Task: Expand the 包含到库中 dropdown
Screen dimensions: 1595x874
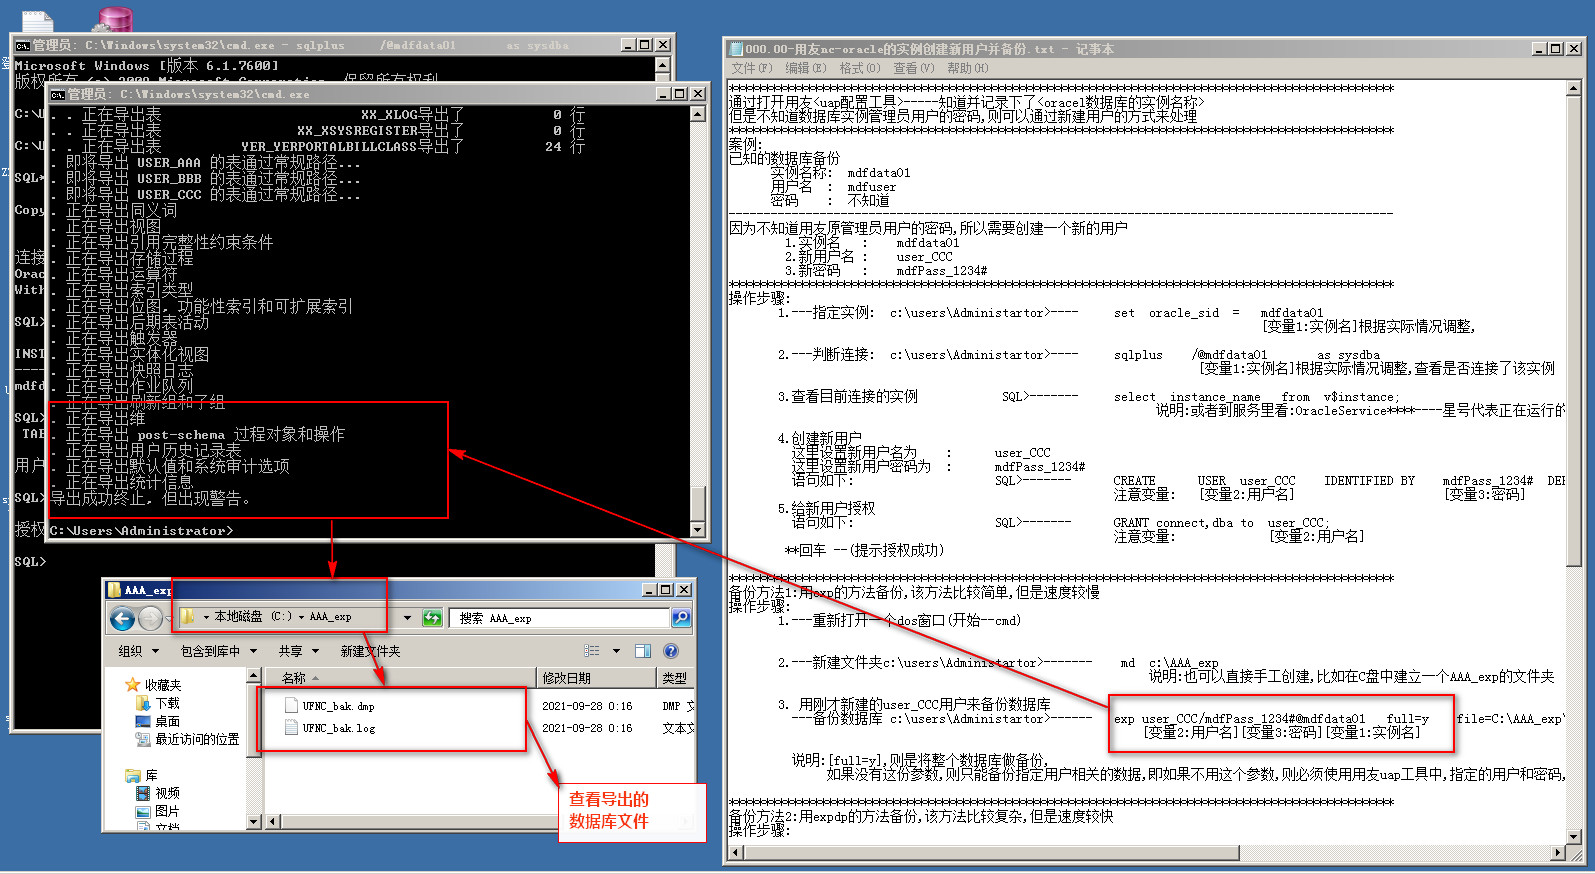Action: 217,651
